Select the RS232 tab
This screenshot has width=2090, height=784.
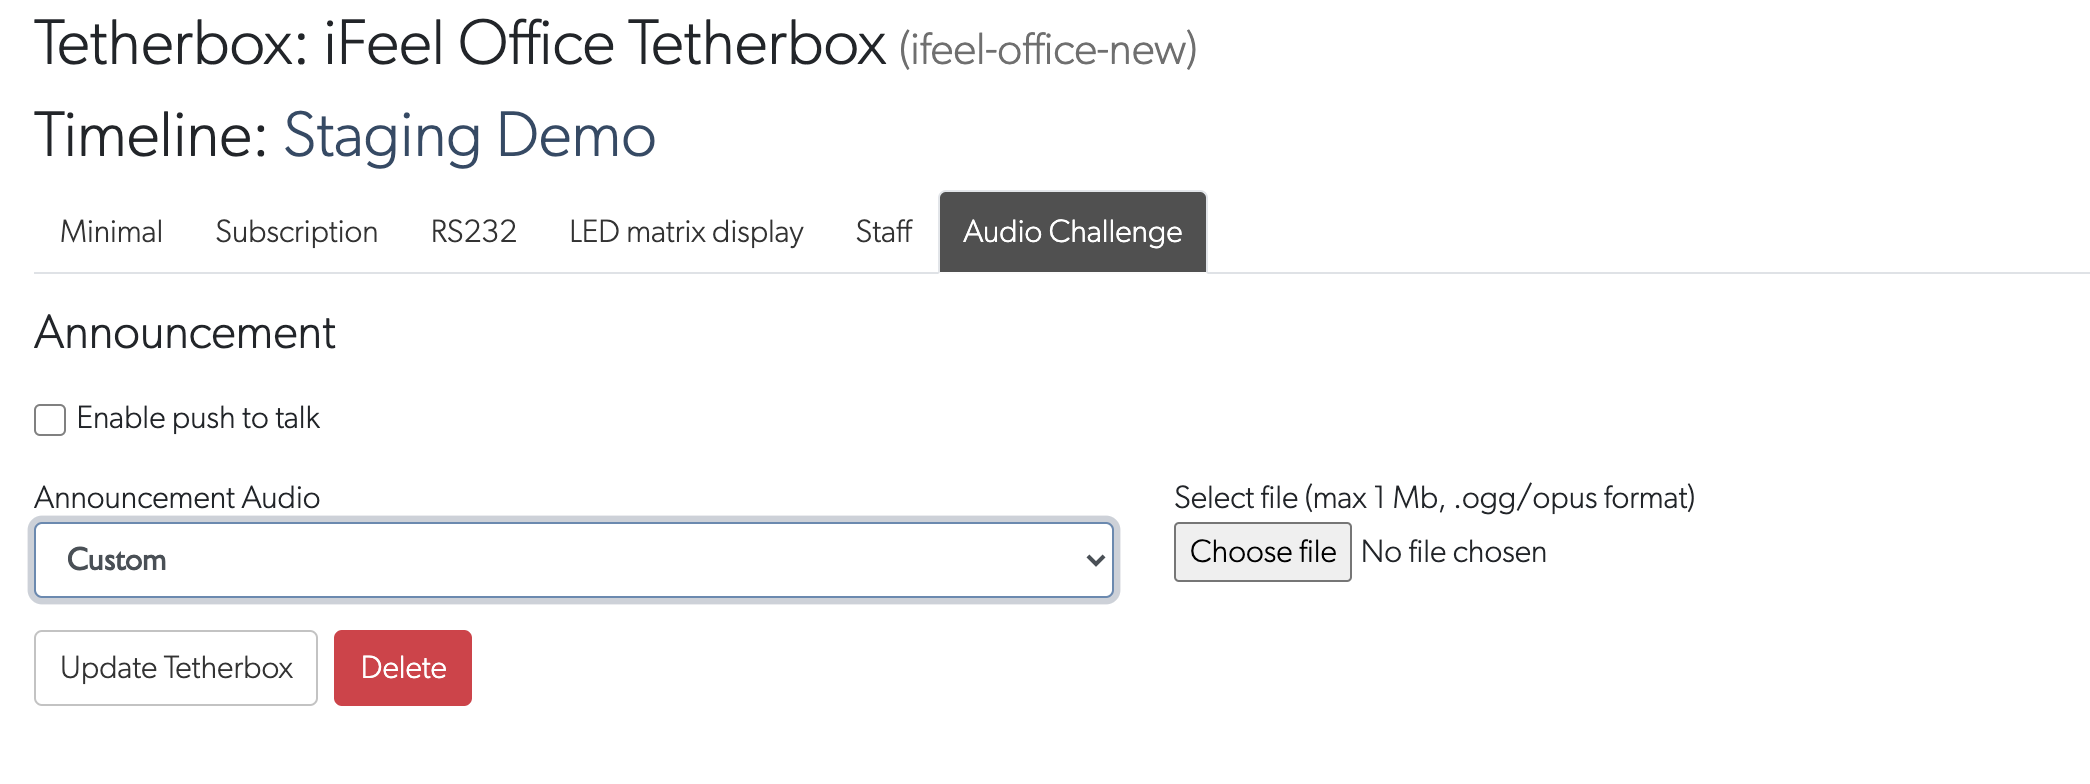tap(473, 231)
